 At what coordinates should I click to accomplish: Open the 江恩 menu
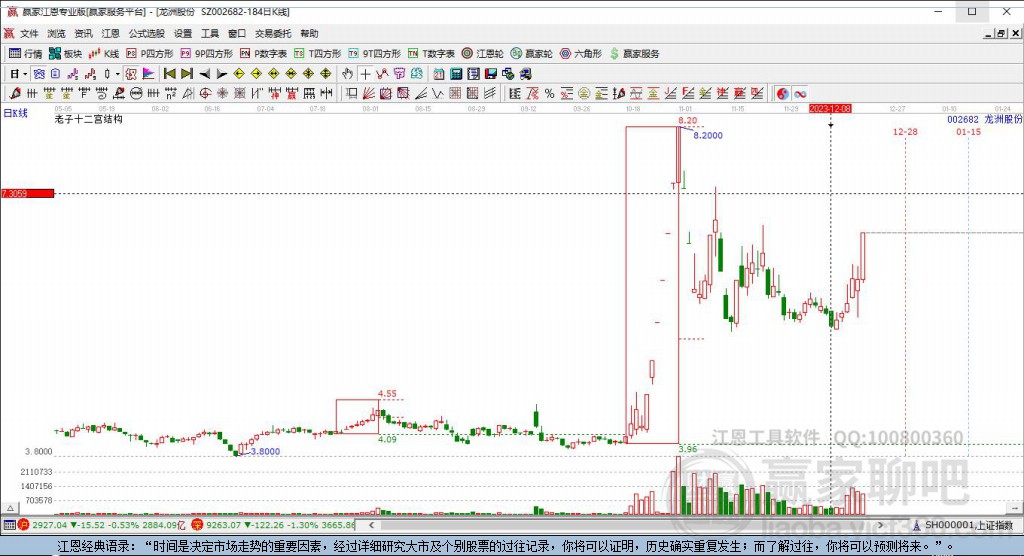pos(110,33)
